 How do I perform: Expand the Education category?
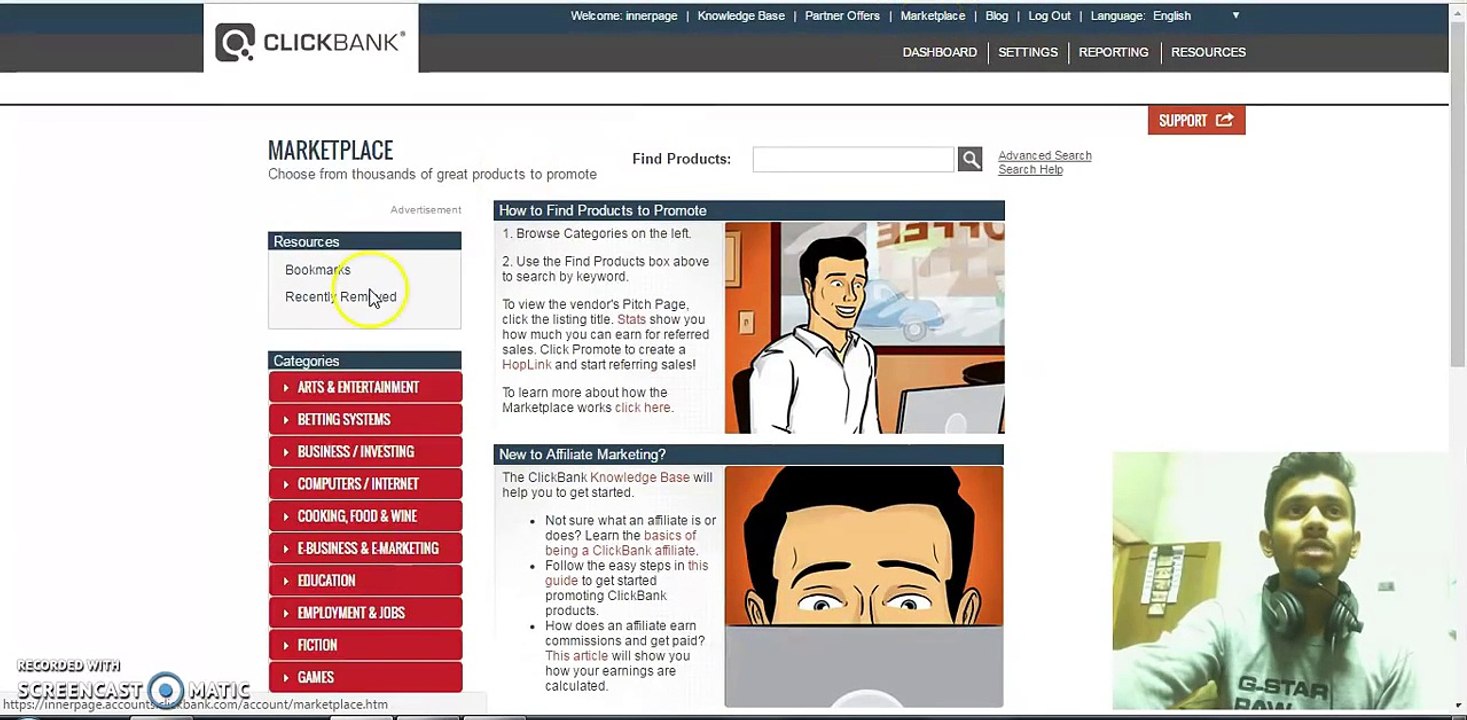(x=365, y=580)
